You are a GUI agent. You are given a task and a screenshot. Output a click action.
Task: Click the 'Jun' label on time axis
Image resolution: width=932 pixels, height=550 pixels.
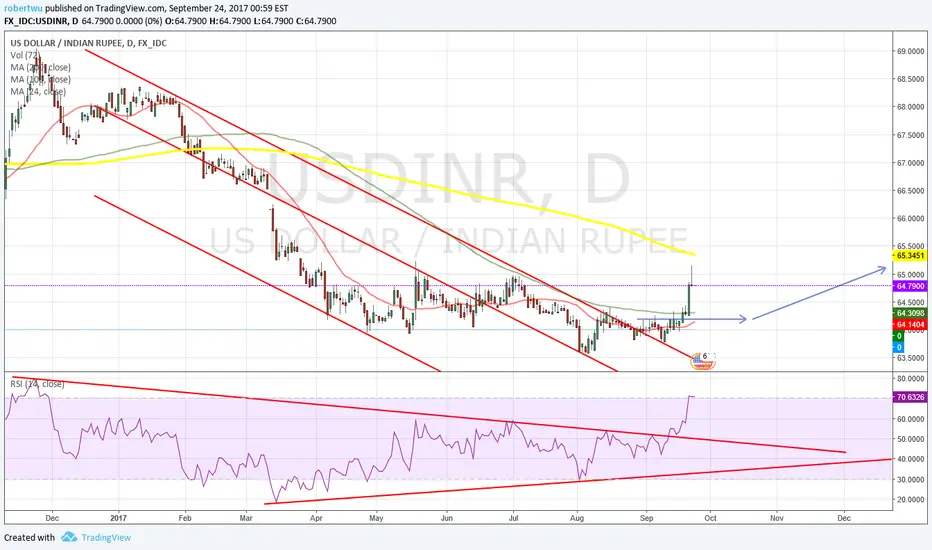446,518
